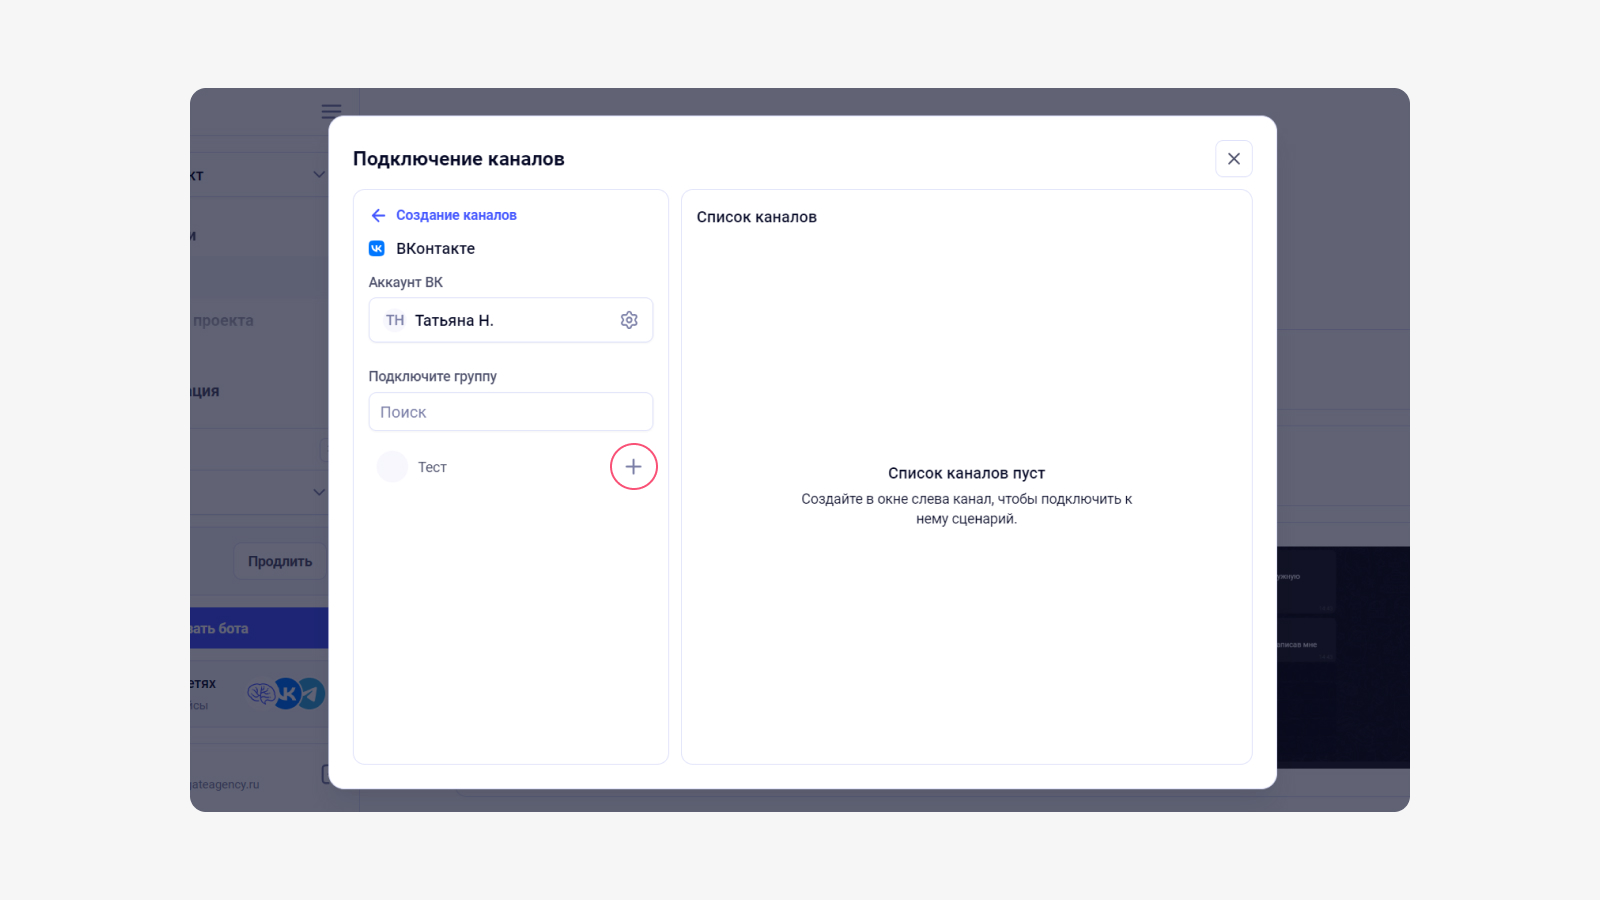Screen dimensions: 1600x900
Task: Go back via the Создание каналов link
Action: click(456, 215)
